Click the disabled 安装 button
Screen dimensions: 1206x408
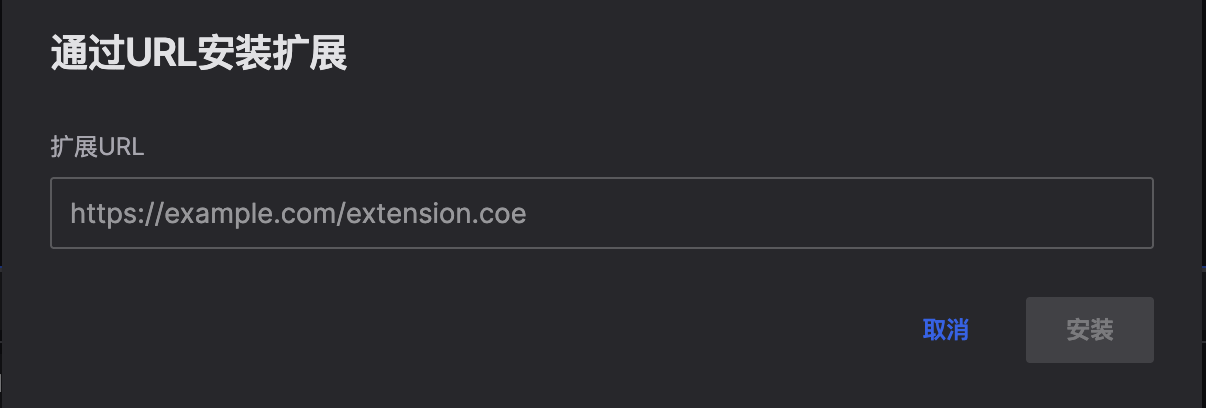pyautogui.click(x=1089, y=330)
